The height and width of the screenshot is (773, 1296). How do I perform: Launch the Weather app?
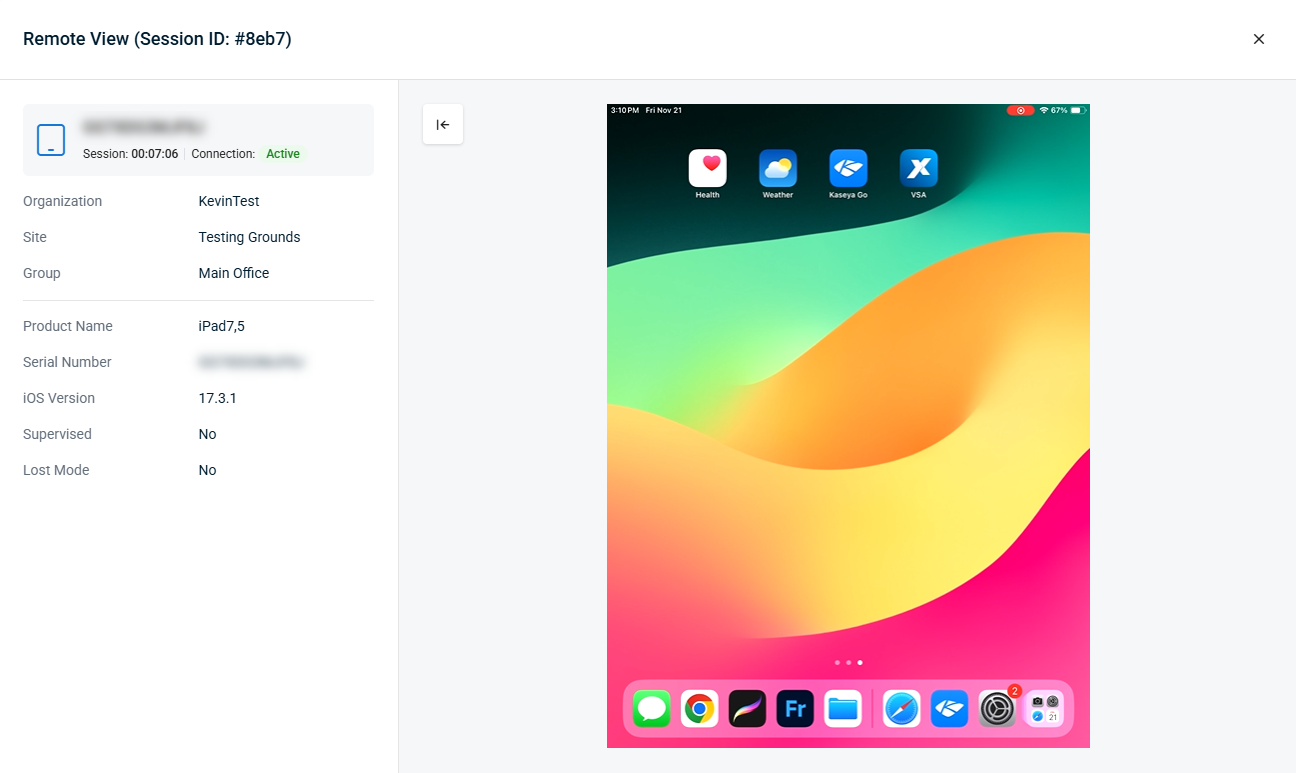777,168
